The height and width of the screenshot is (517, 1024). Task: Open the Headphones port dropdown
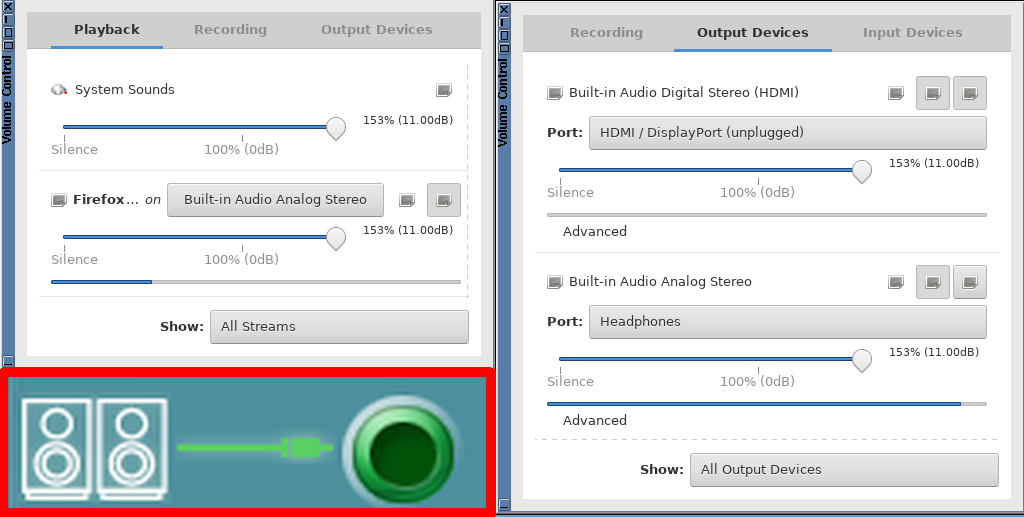click(x=788, y=322)
